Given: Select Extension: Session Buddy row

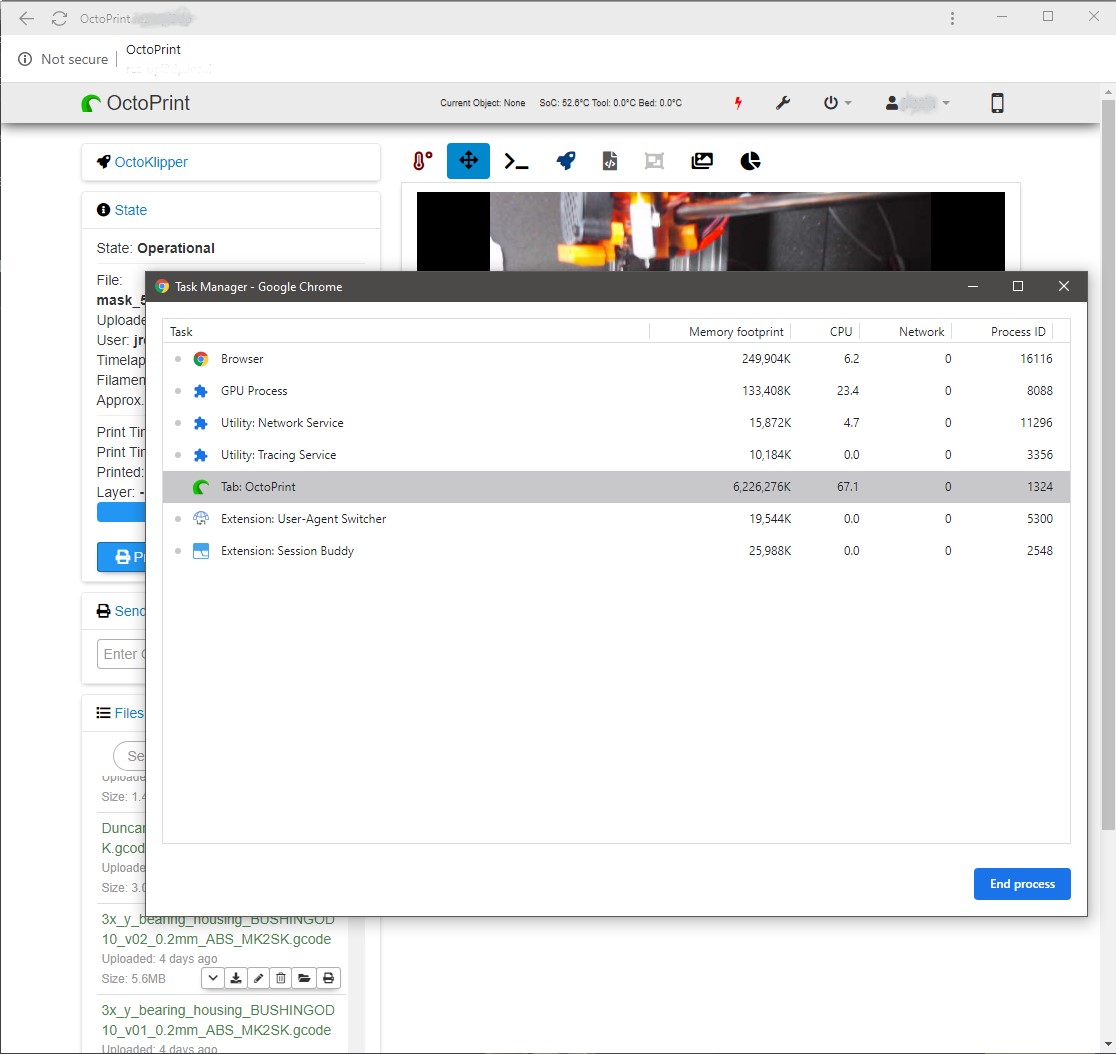Looking at the screenshot, I should coord(616,551).
